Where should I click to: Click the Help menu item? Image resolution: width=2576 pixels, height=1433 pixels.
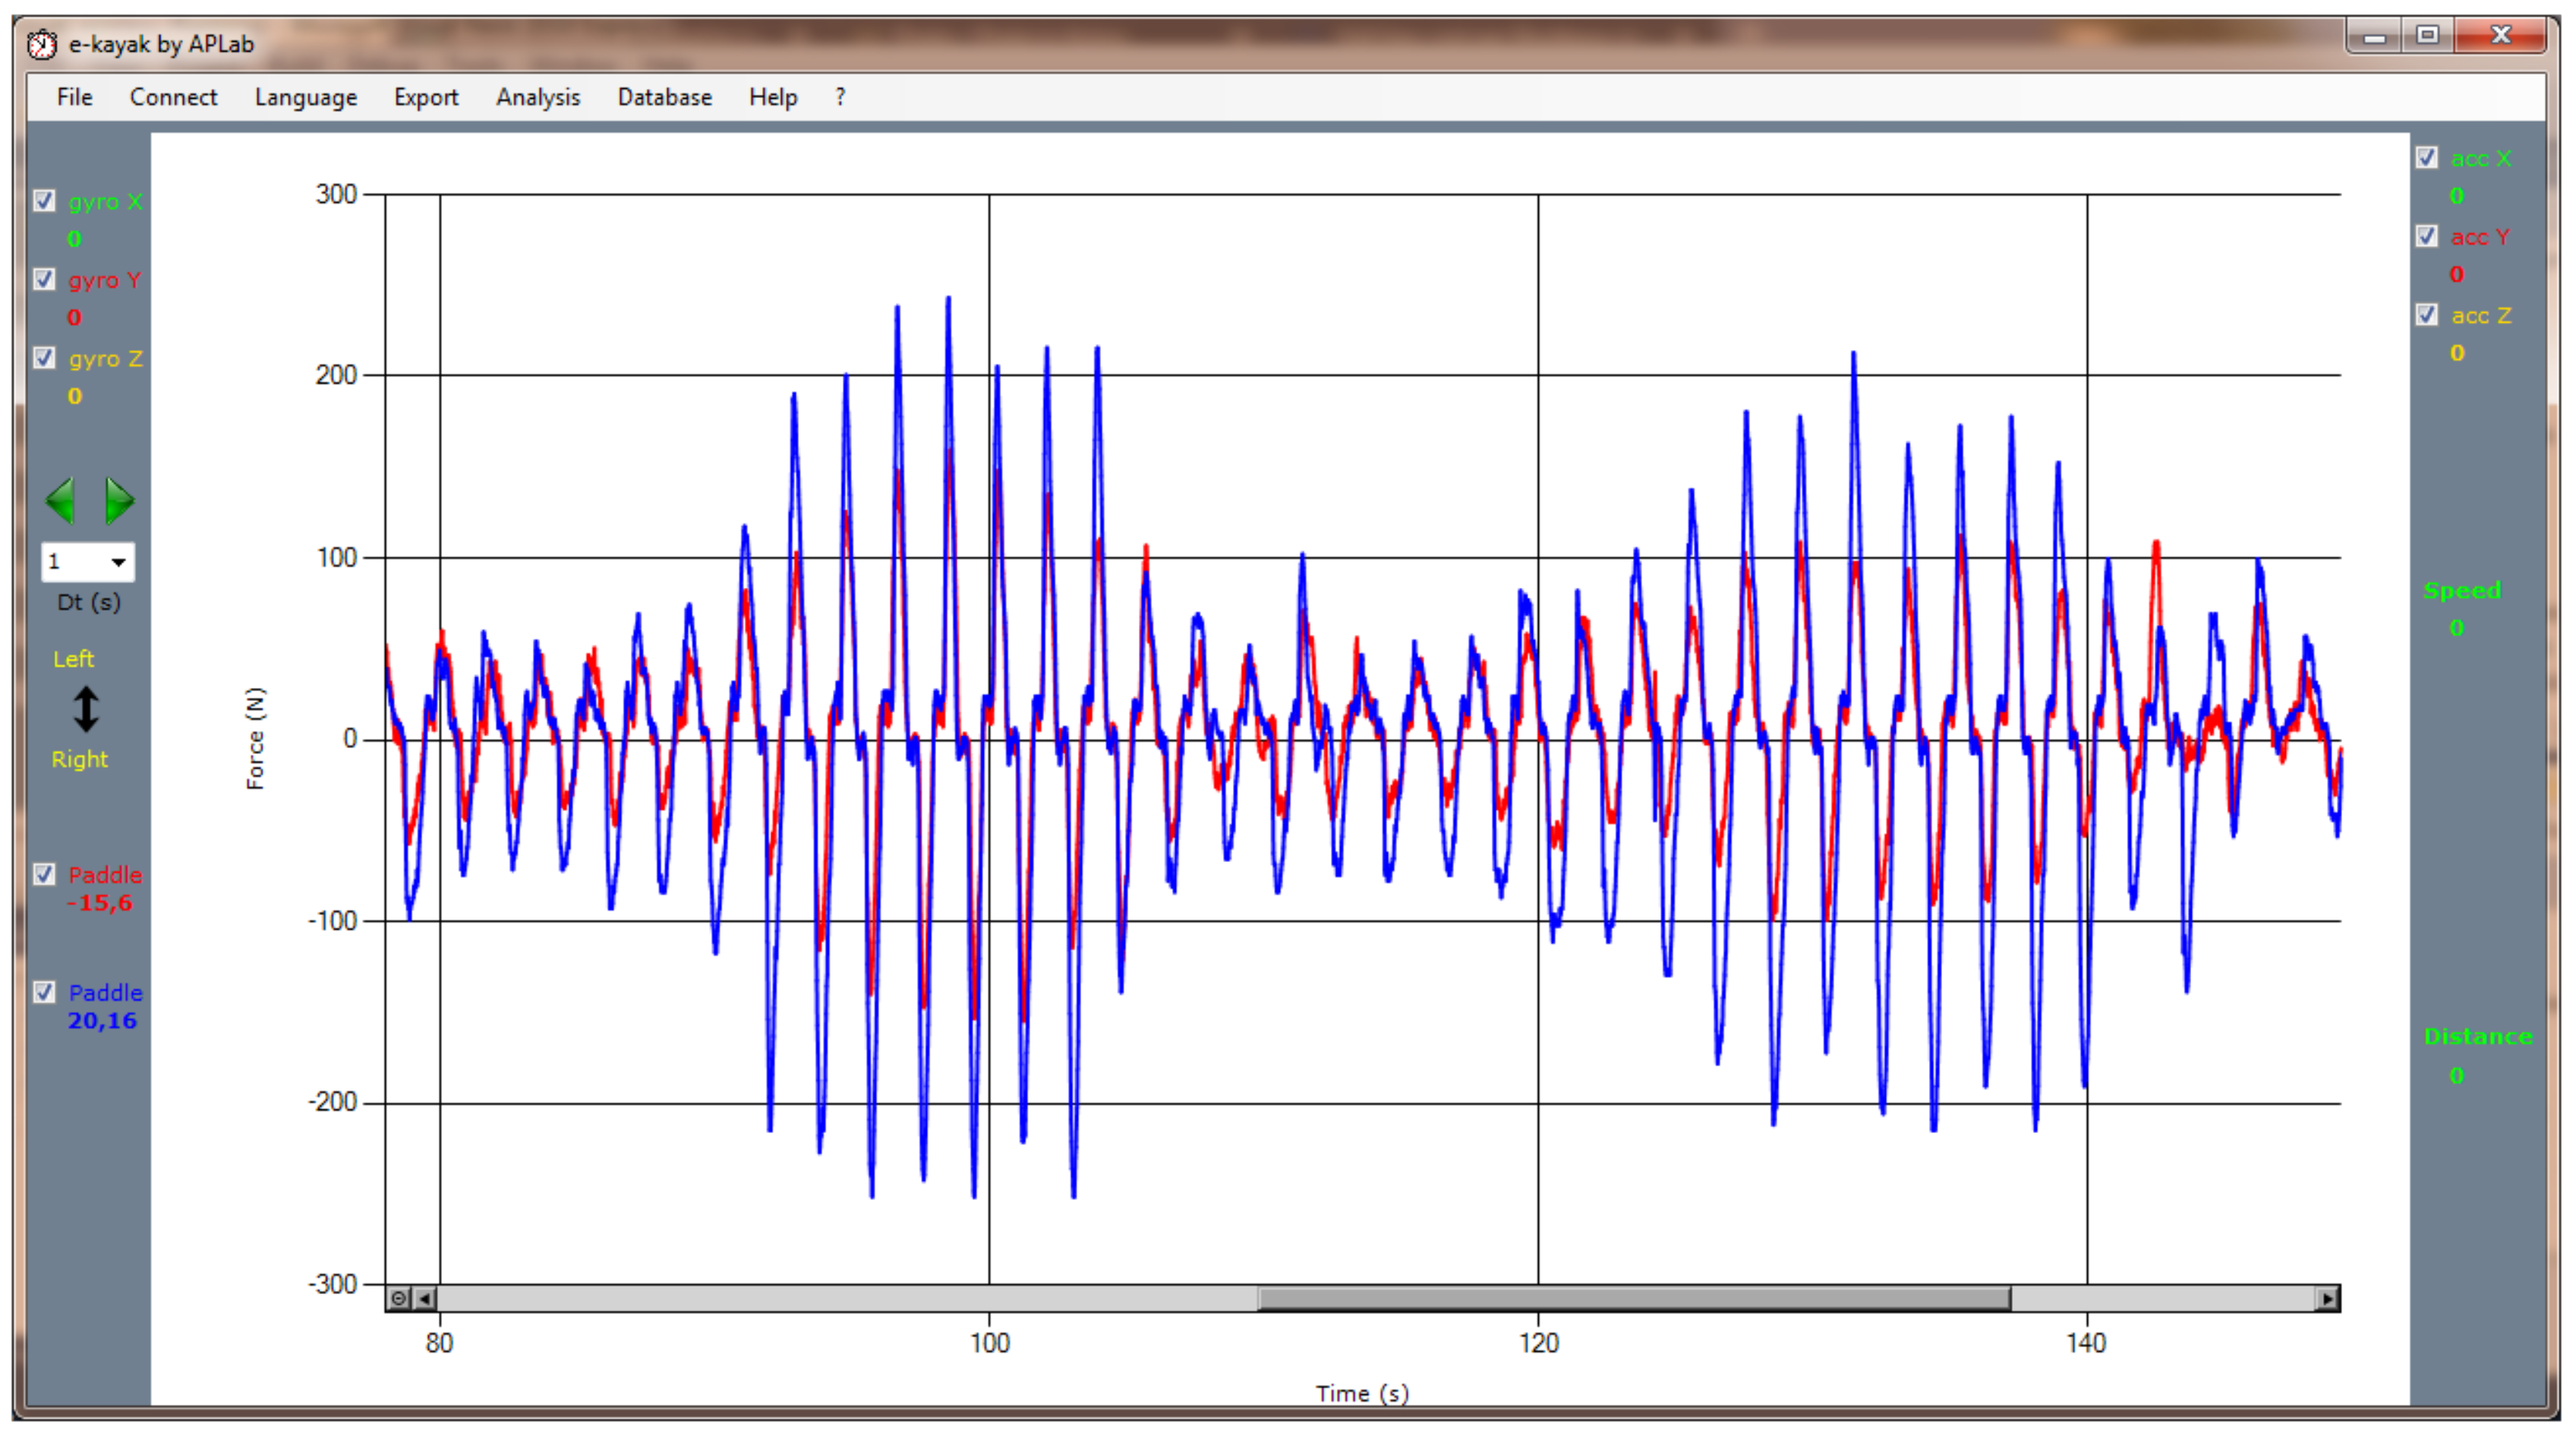[772, 97]
